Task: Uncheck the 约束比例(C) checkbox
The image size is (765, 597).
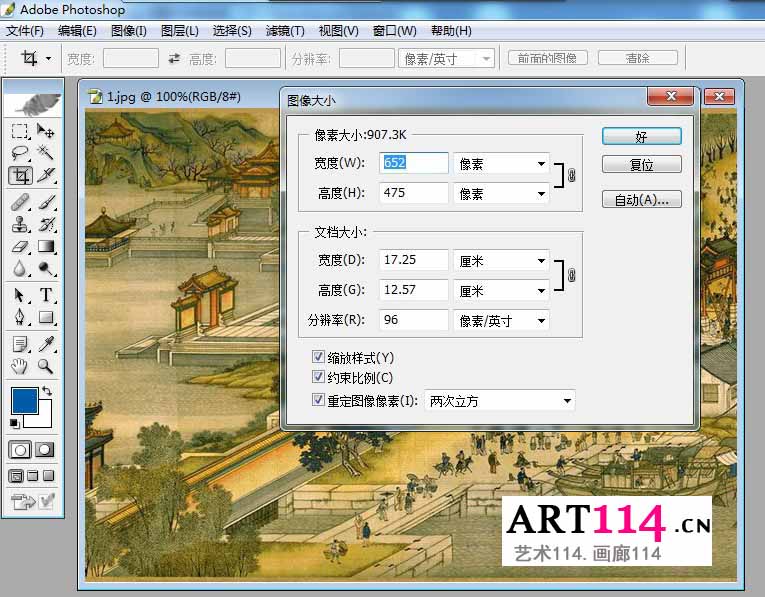Action: [x=318, y=377]
